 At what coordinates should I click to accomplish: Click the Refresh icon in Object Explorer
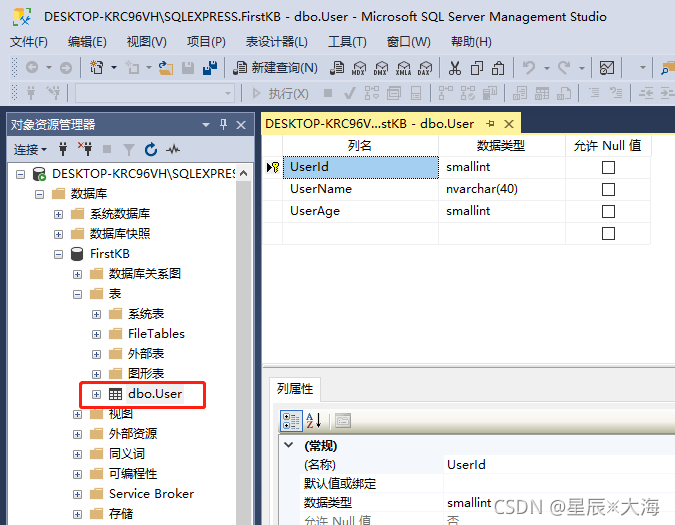(x=151, y=149)
